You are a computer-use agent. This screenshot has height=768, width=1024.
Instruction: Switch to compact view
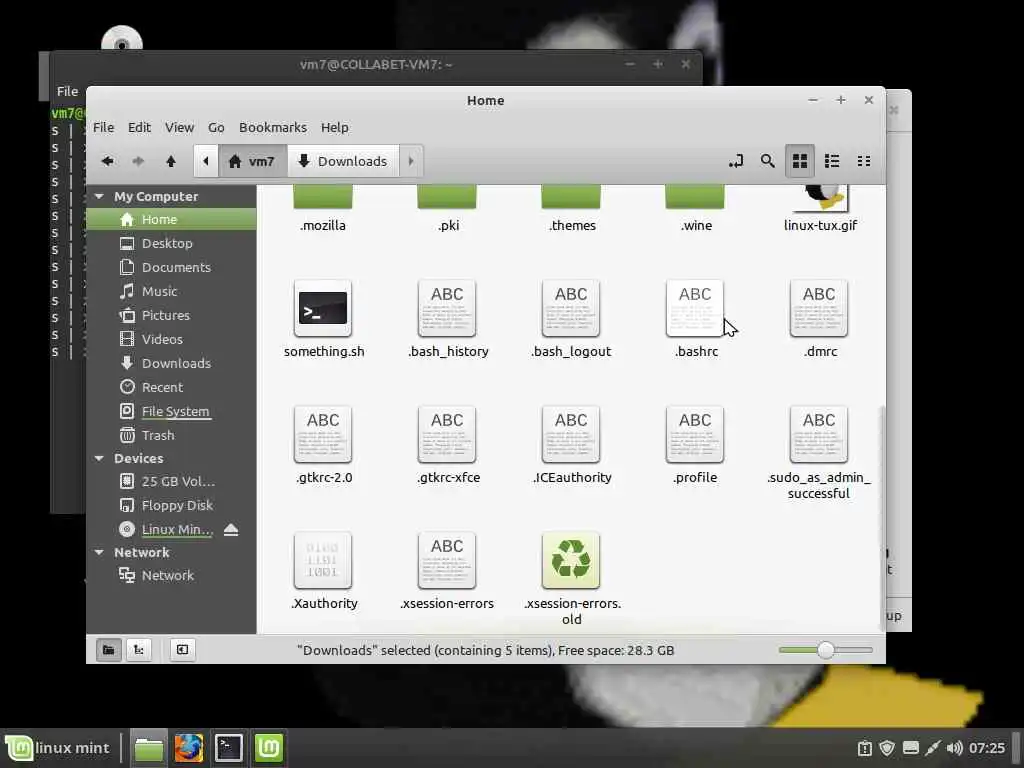(x=863, y=161)
